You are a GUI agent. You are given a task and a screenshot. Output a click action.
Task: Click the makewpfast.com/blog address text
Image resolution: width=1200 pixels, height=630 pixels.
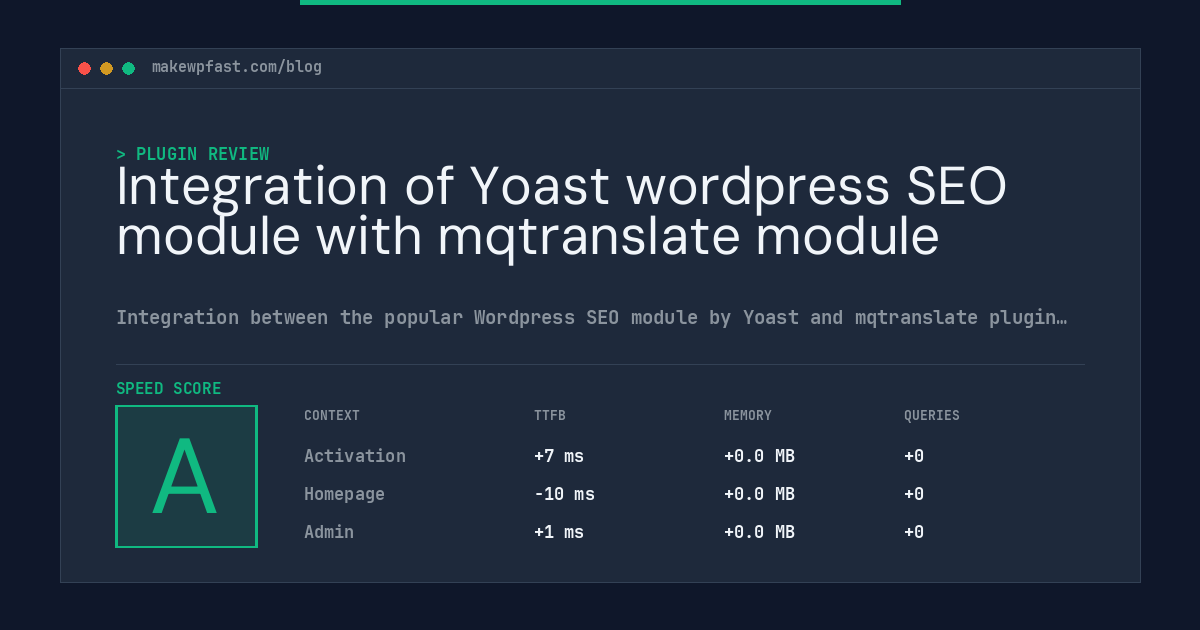click(x=237, y=67)
